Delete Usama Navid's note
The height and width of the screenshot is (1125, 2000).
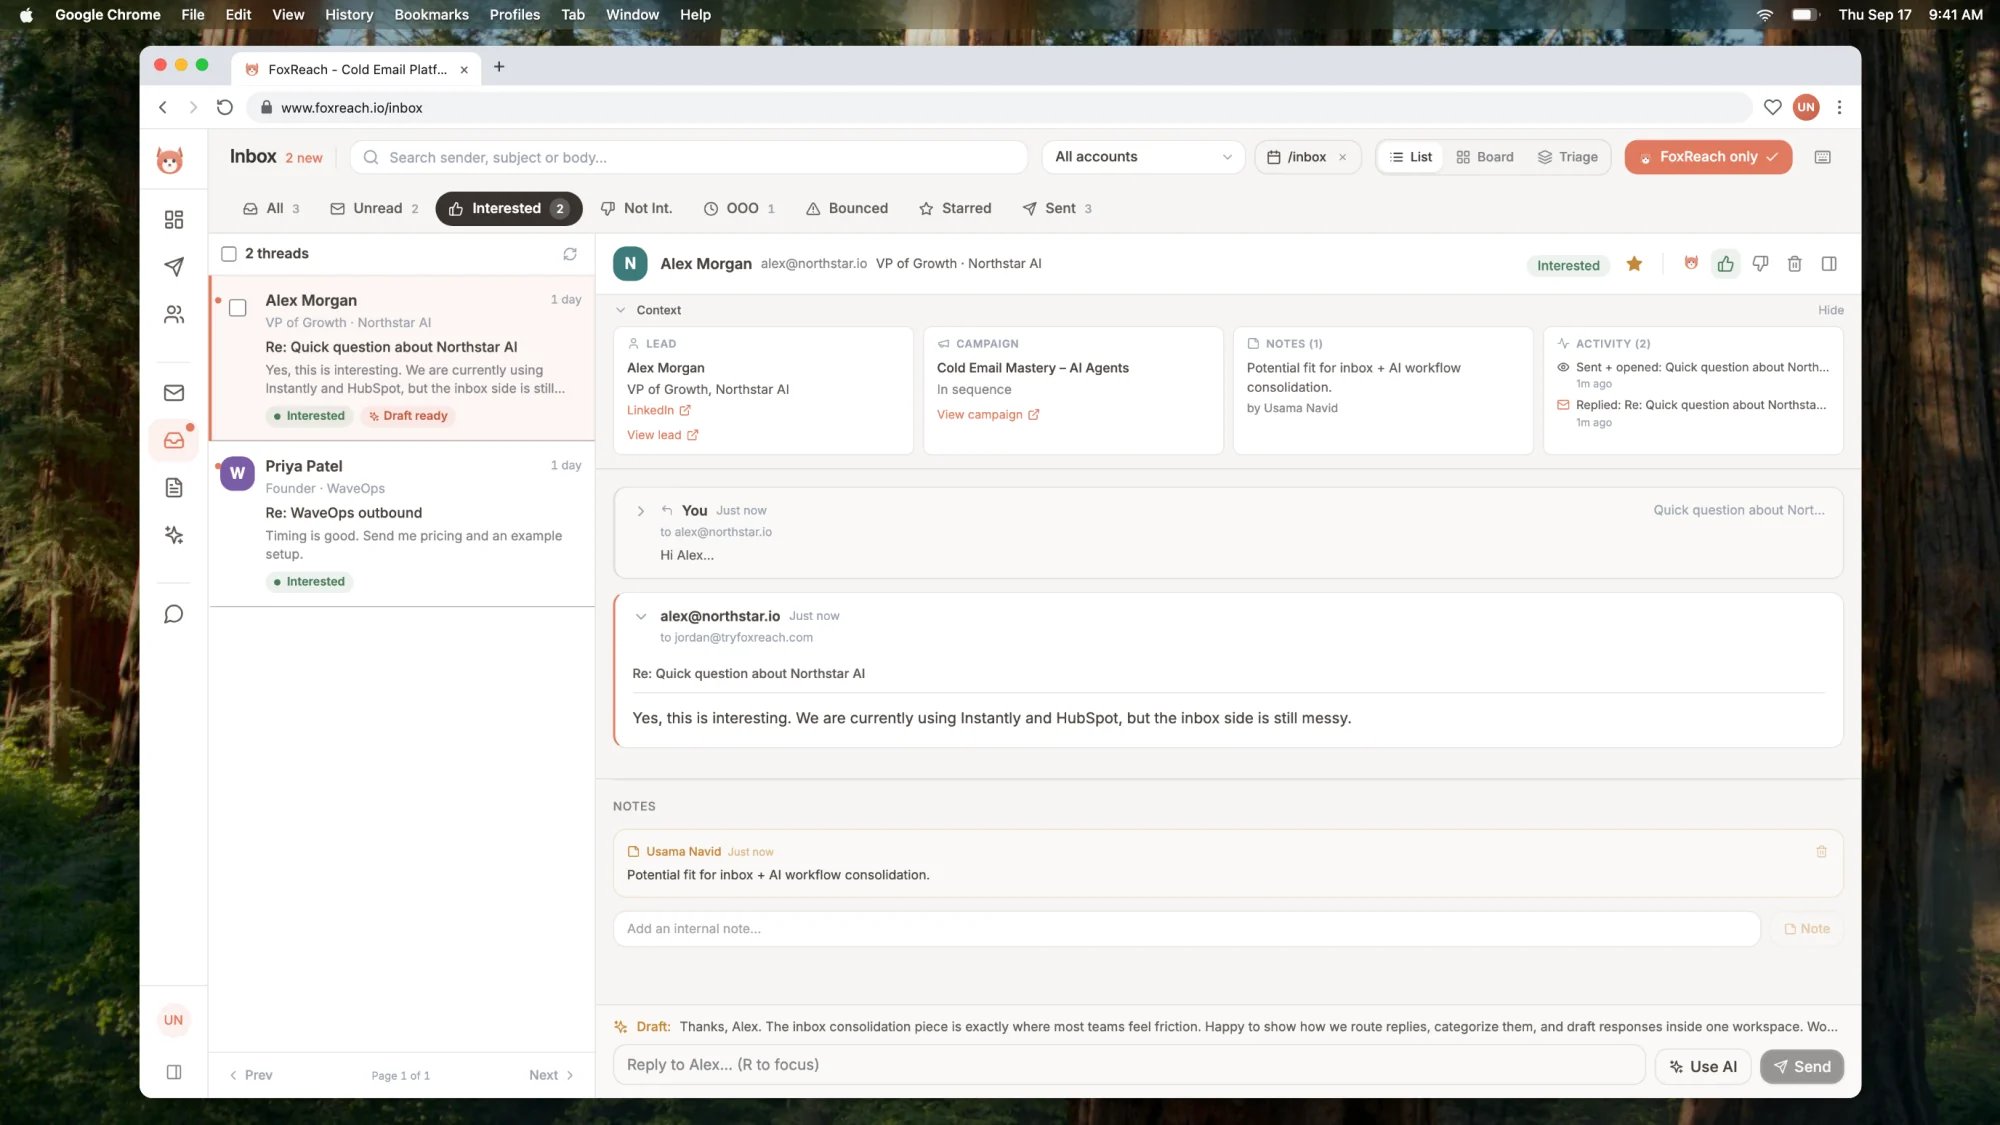tap(1821, 852)
